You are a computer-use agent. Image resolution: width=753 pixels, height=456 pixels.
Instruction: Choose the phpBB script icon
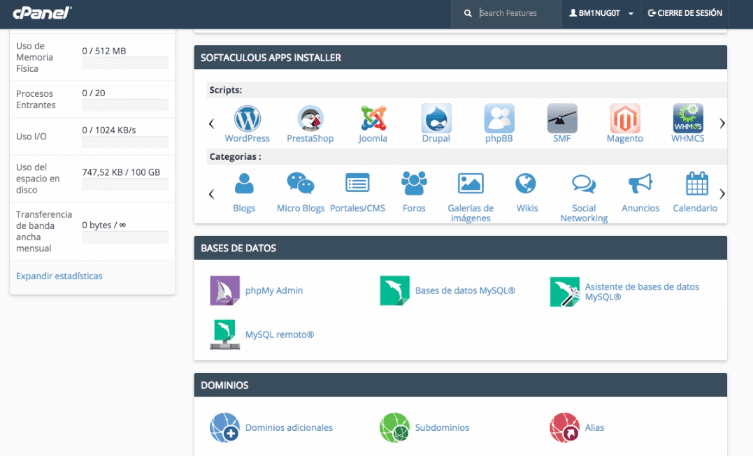pyautogui.click(x=499, y=119)
